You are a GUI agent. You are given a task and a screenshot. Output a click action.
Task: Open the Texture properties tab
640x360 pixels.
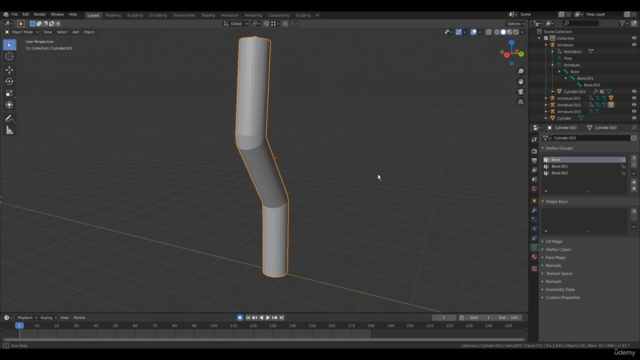click(x=534, y=269)
